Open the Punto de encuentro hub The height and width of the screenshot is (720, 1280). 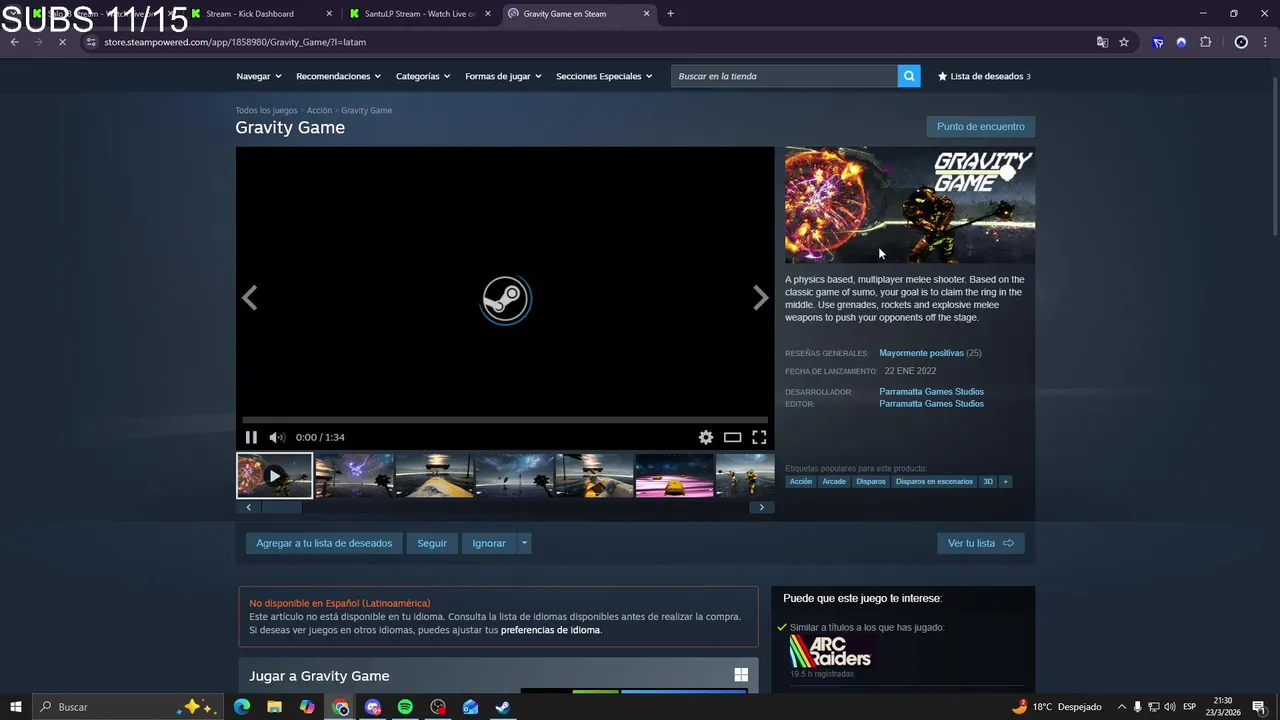(981, 127)
